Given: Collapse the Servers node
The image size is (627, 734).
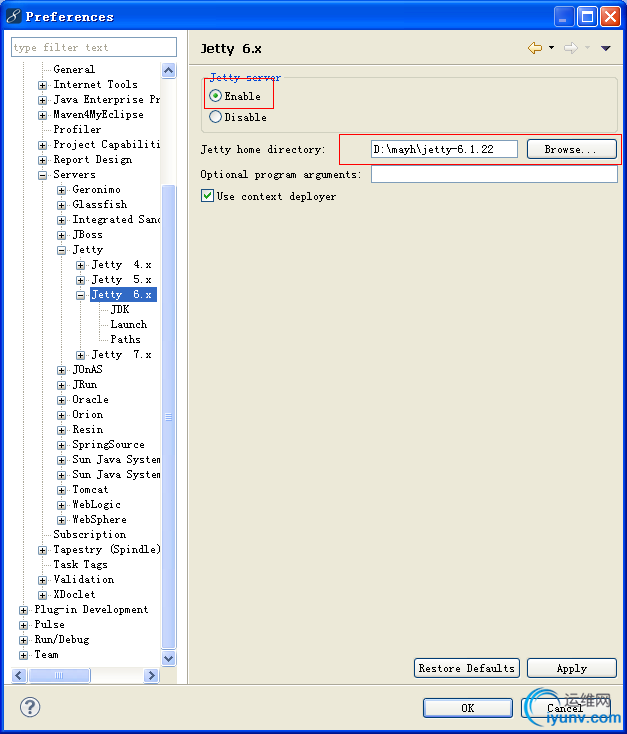Looking at the screenshot, I should pyautogui.click(x=42, y=175).
